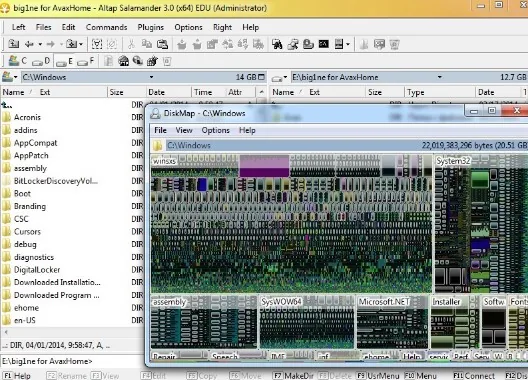Click the Find Files binoculars icon
Screen dimensions: 528x380
[277, 44]
